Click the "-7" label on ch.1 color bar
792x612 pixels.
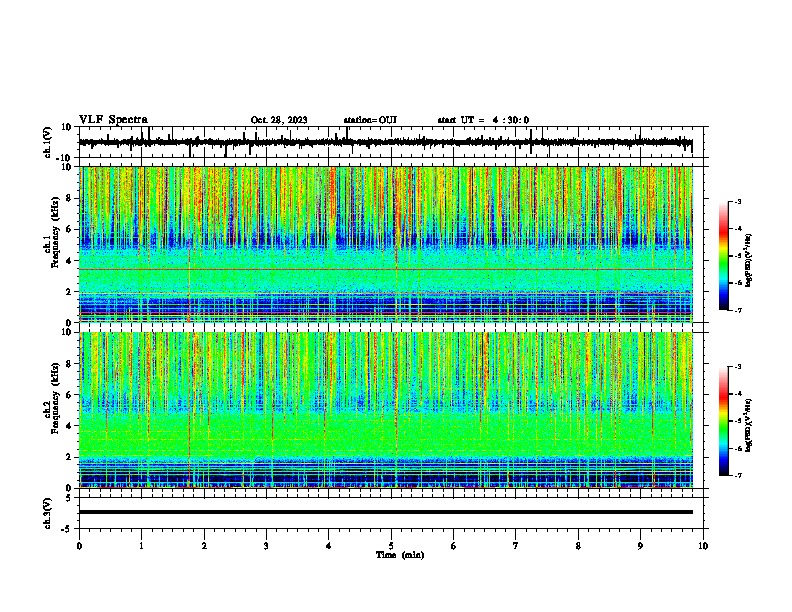tap(737, 310)
